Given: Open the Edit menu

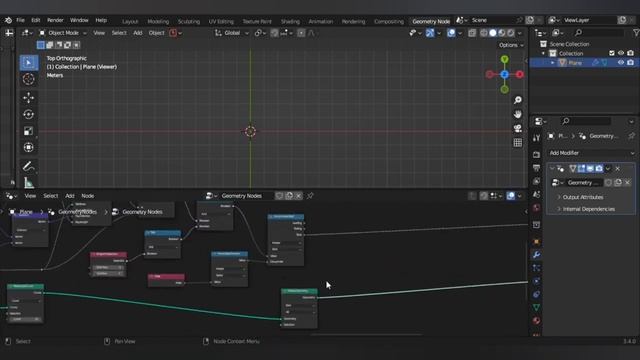Looking at the screenshot, I should click(36, 20).
